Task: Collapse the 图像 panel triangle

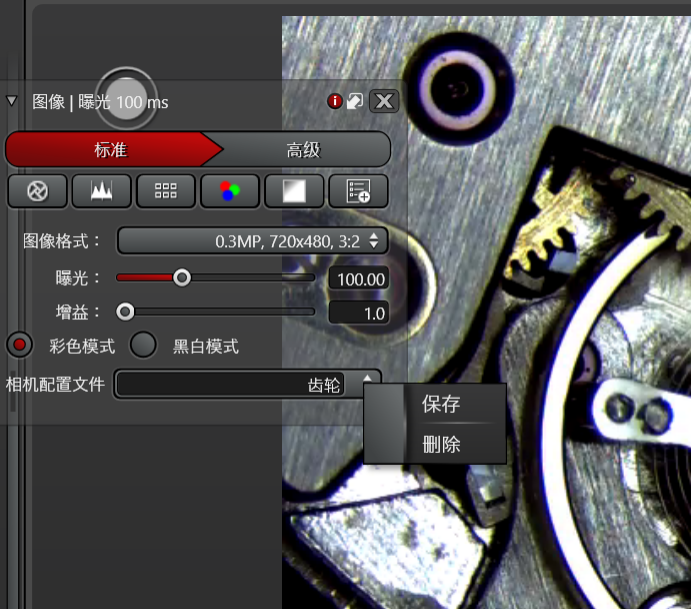Action: (x=12, y=101)
